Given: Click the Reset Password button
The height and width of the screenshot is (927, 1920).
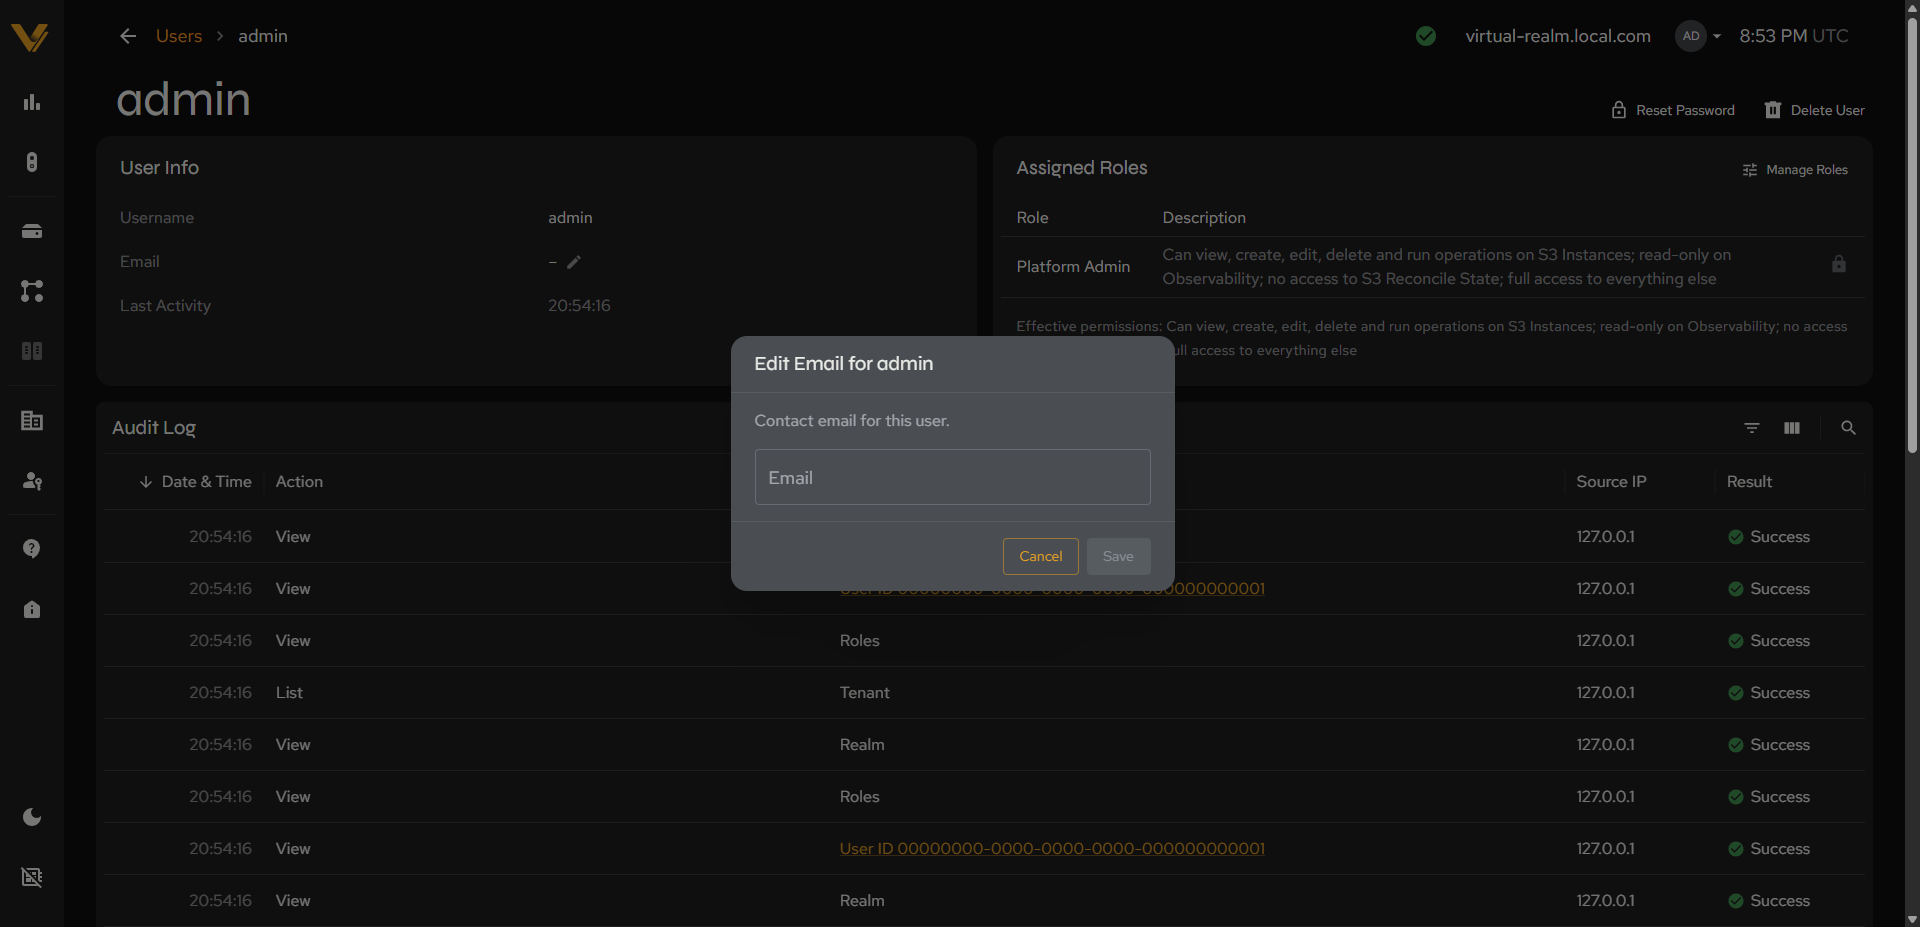Looking at the screenshot, I should click(x=1673, y=110).
